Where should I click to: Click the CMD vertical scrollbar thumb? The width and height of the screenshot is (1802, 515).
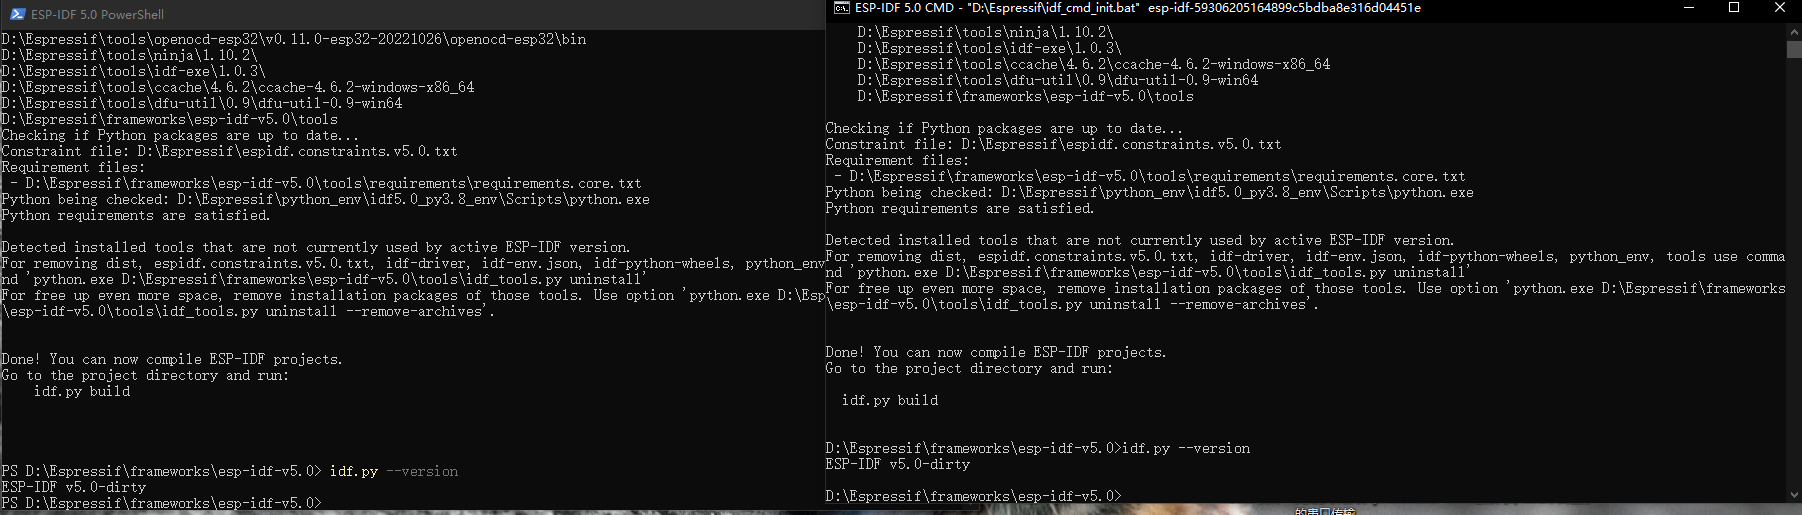click(1793, 50)
